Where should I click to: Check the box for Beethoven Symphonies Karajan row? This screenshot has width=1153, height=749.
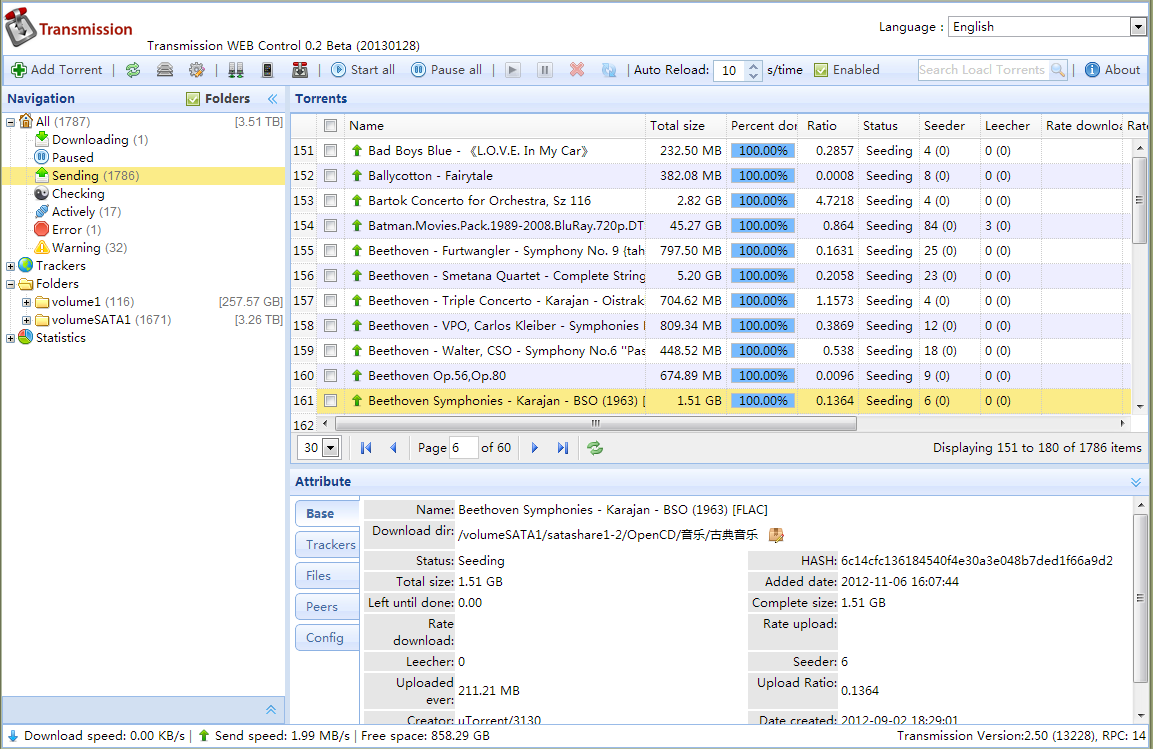coord(330,401)
